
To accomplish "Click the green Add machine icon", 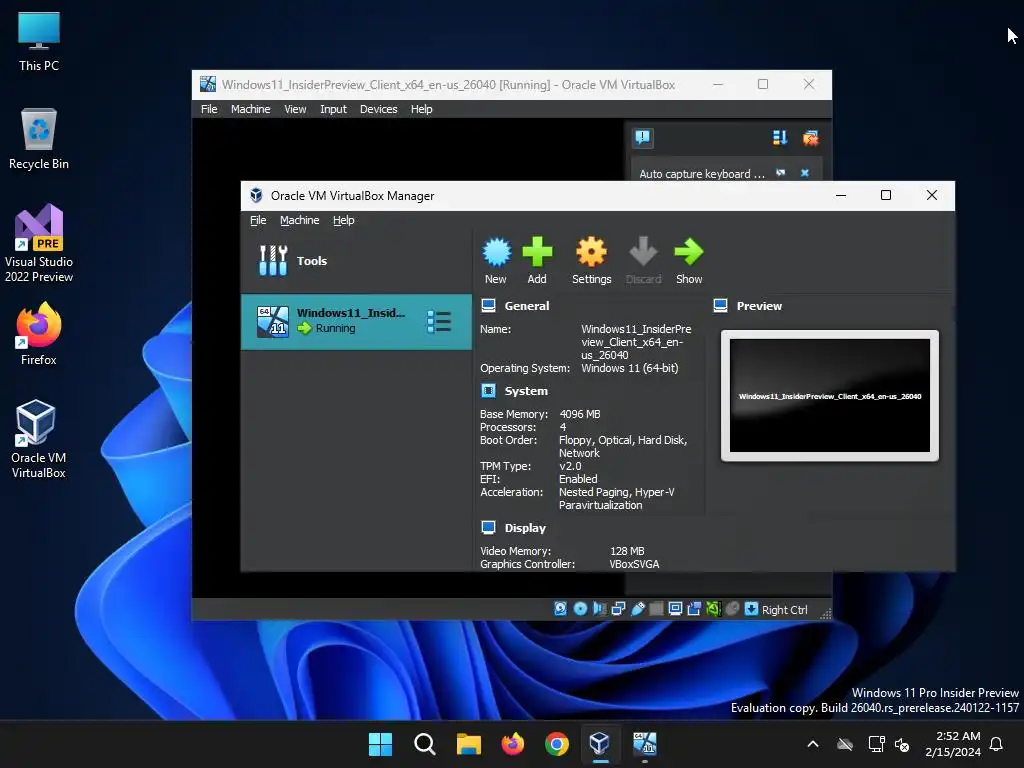I will pyautogui.click(x=537, y=252).
